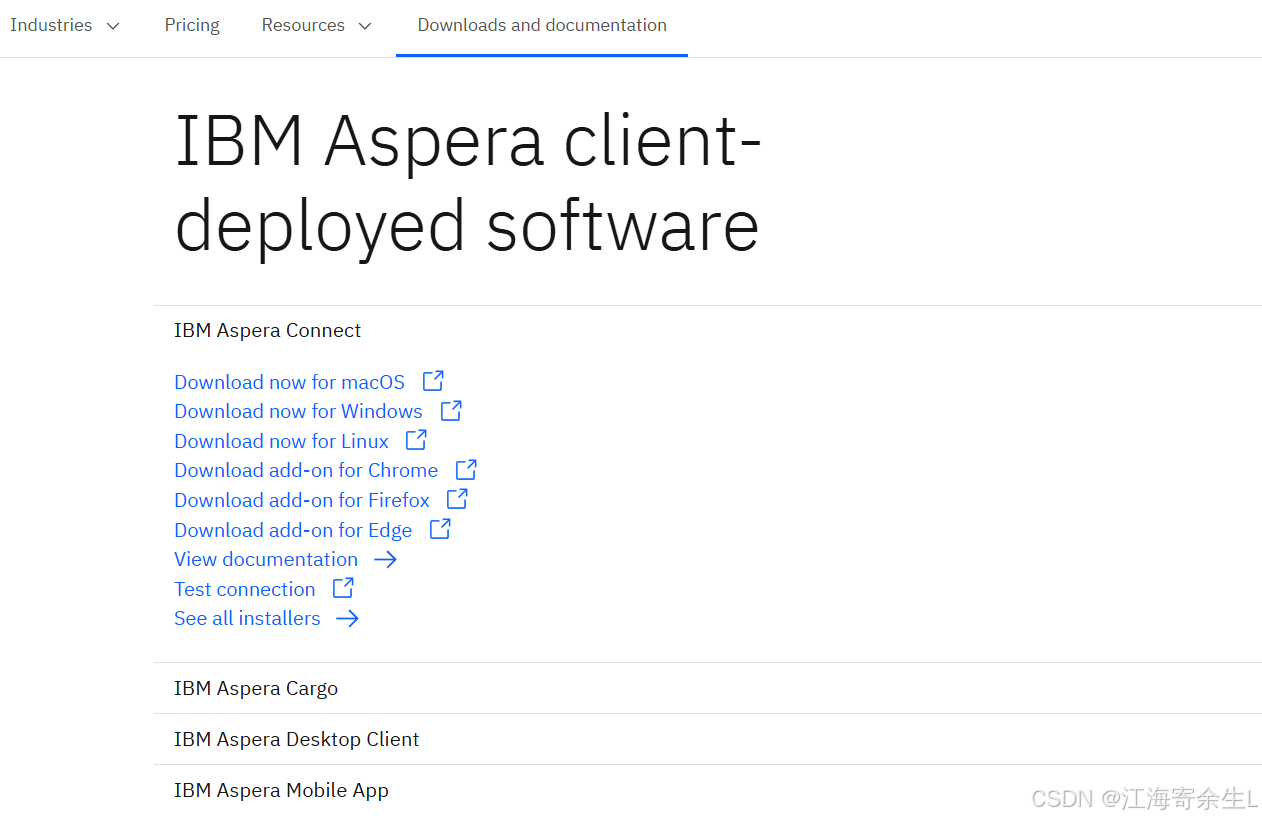Viewport: 1262px width, 820px height.
Task: Open the Resources dropdown
Action: [x=316, y=25]
